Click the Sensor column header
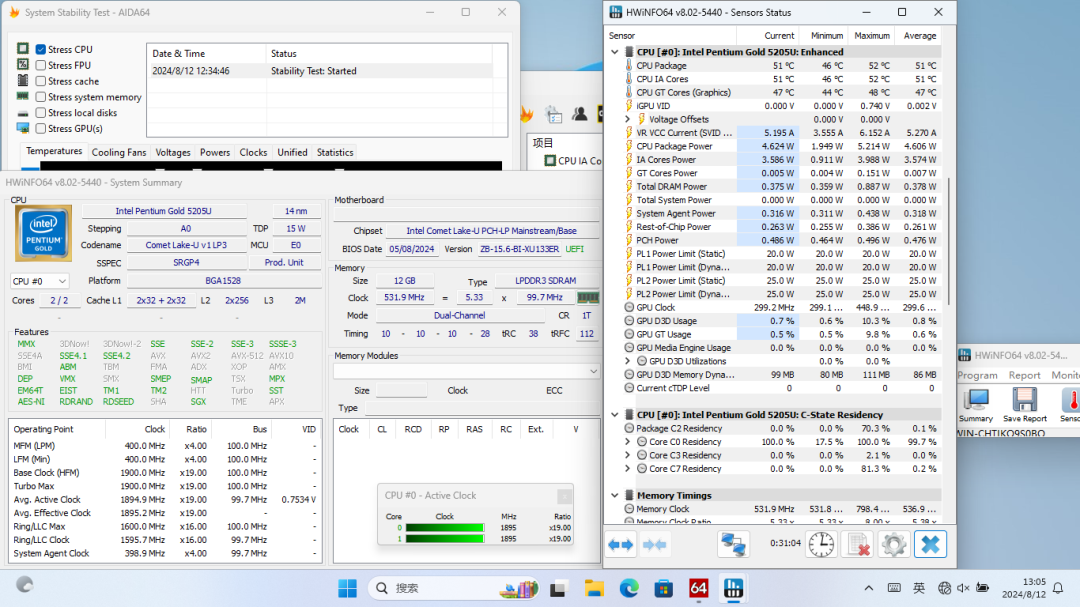The image size is (1080, 607). click(622, 35)
